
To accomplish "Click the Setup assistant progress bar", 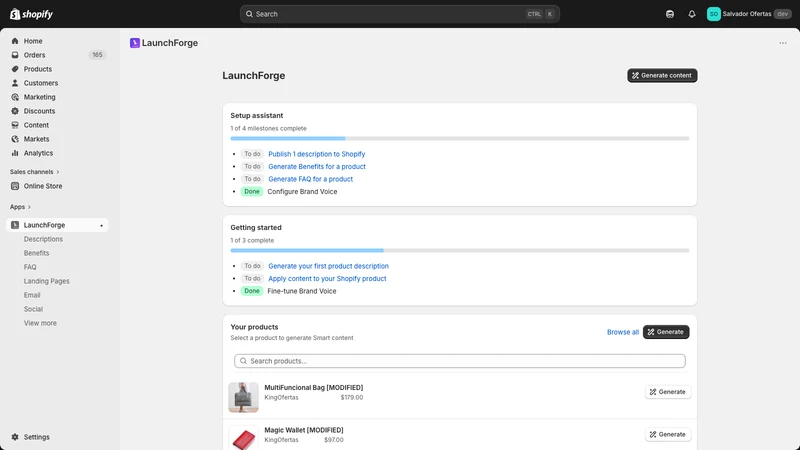I will [460, 139].
